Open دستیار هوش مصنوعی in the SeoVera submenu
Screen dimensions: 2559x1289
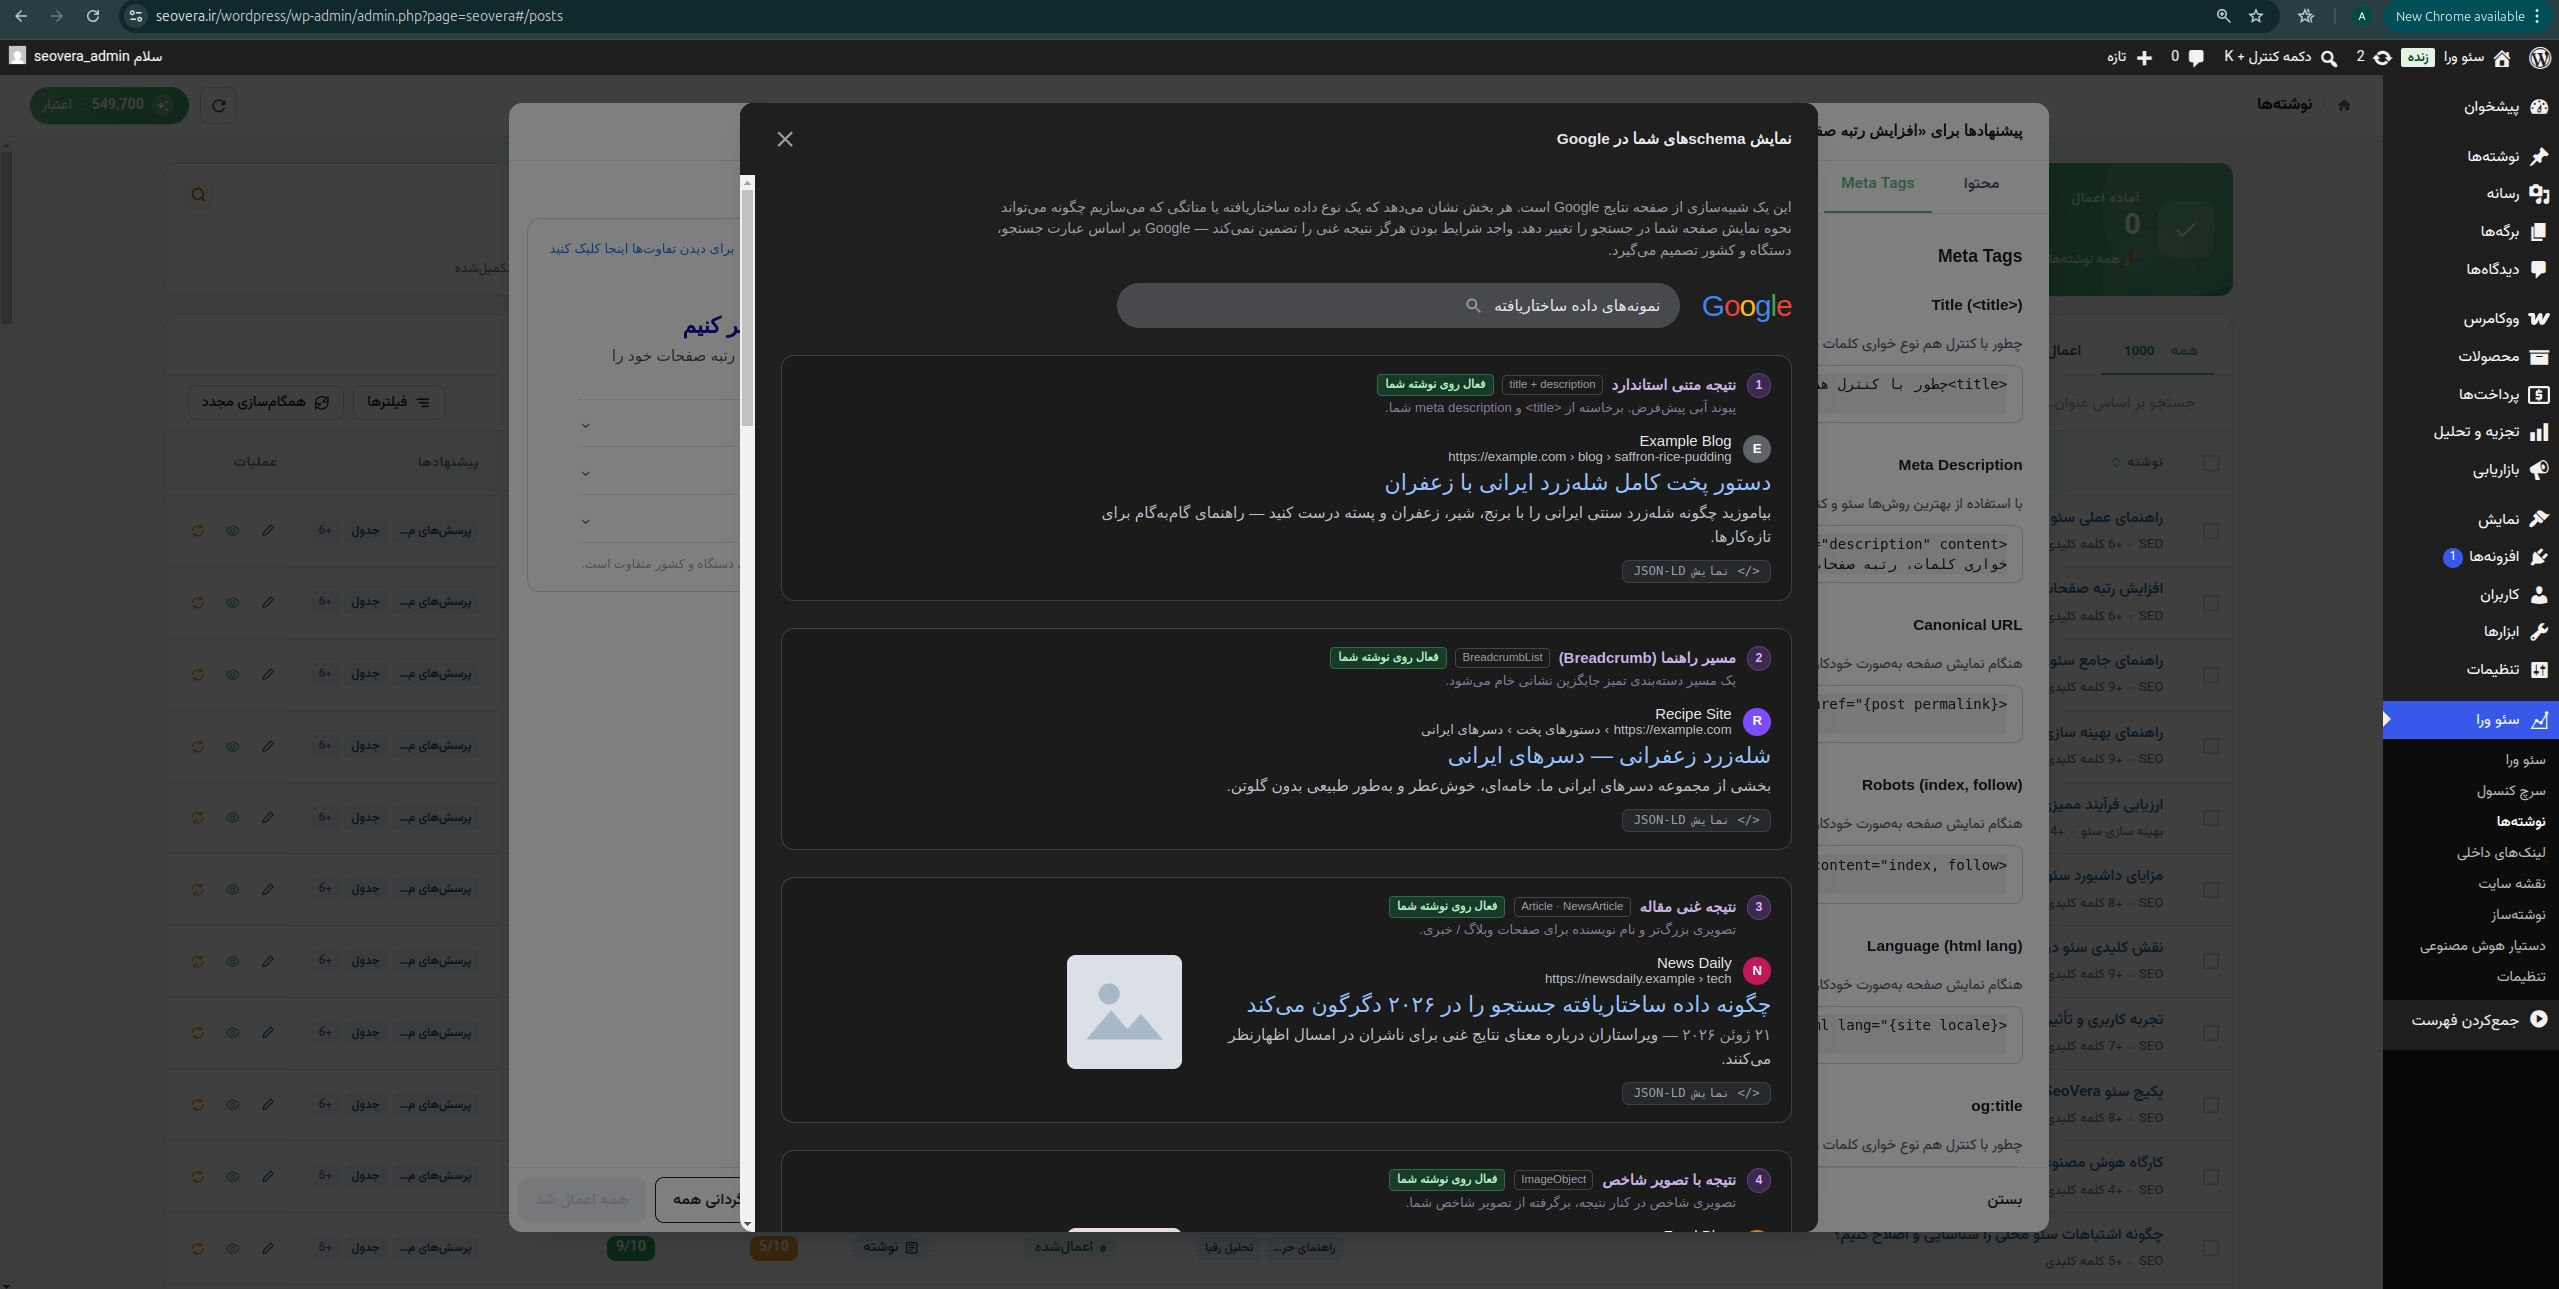tap(2483, 946)
